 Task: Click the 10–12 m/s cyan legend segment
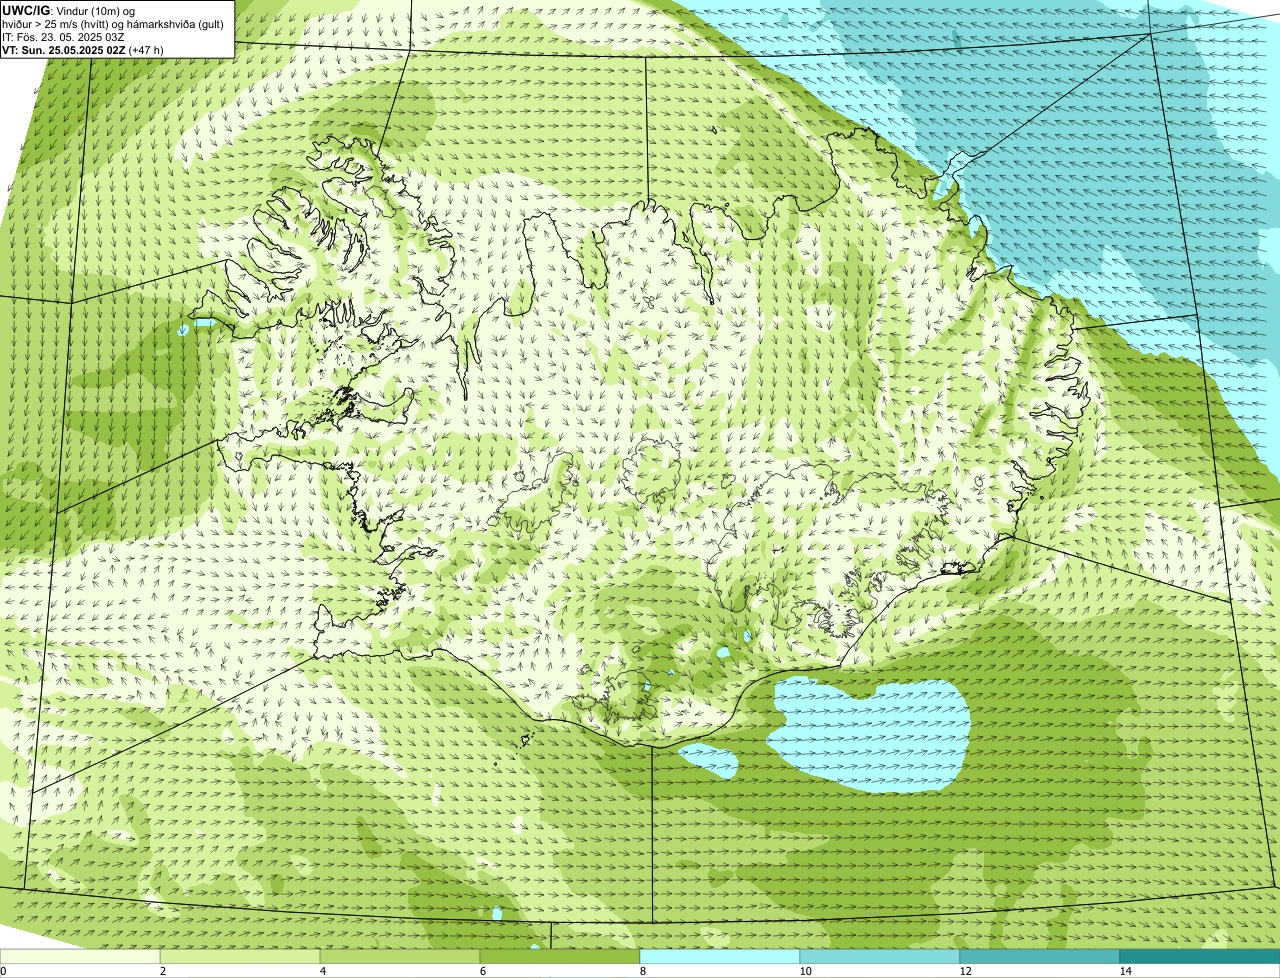coord(880,956)
